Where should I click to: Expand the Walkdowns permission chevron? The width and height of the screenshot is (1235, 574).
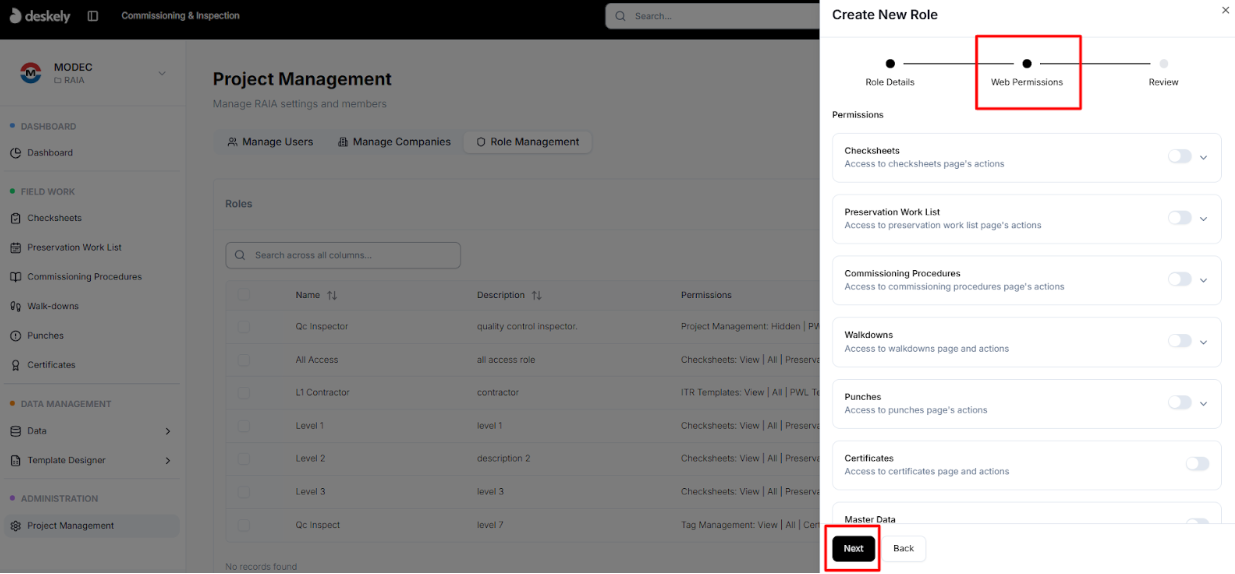[x=1204, y=342]
